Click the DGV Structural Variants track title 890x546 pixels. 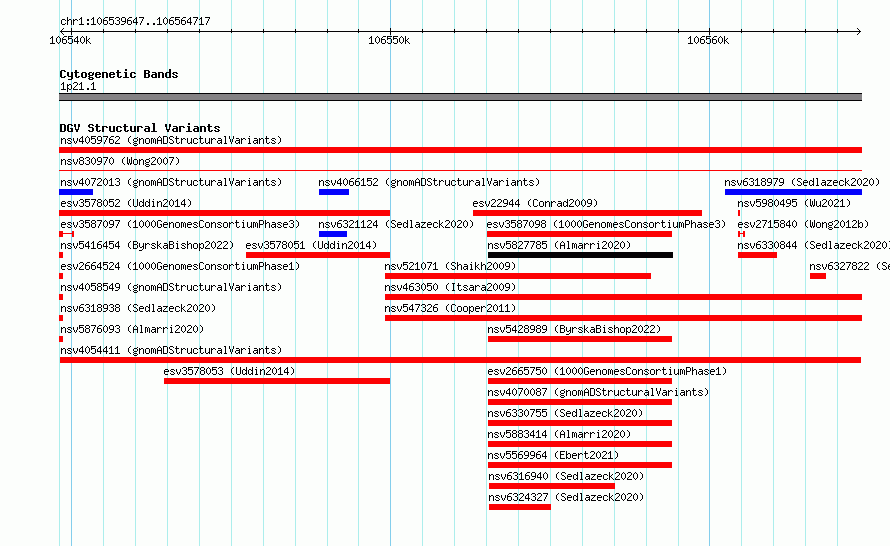coord(140,128)
